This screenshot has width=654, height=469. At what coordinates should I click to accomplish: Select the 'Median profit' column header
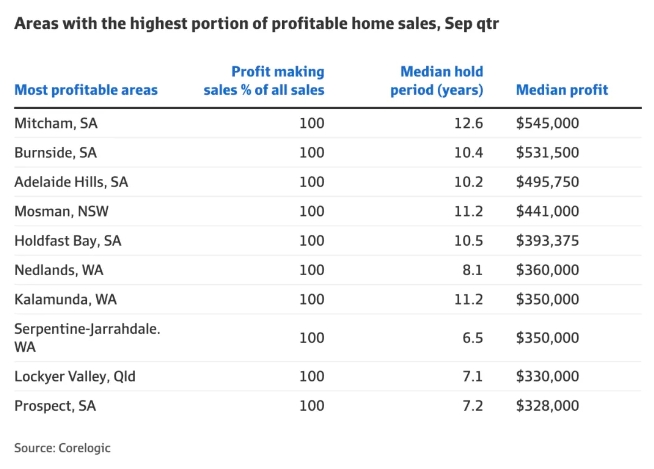[562, 91]
